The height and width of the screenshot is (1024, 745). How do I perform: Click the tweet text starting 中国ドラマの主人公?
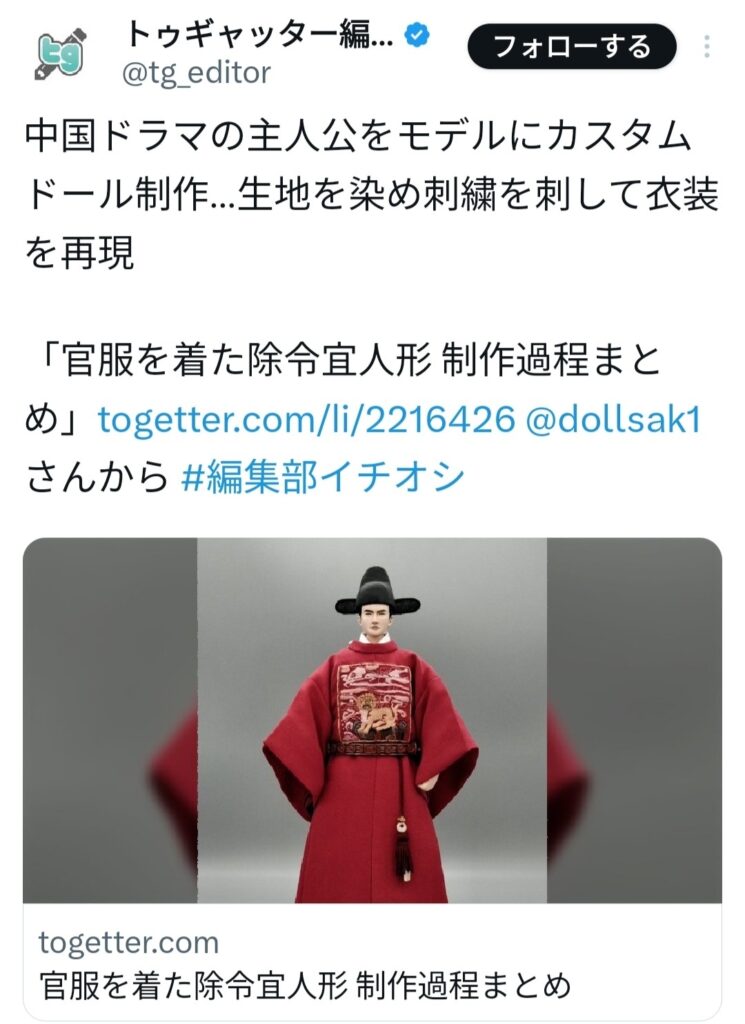click(x=372, y=195)
